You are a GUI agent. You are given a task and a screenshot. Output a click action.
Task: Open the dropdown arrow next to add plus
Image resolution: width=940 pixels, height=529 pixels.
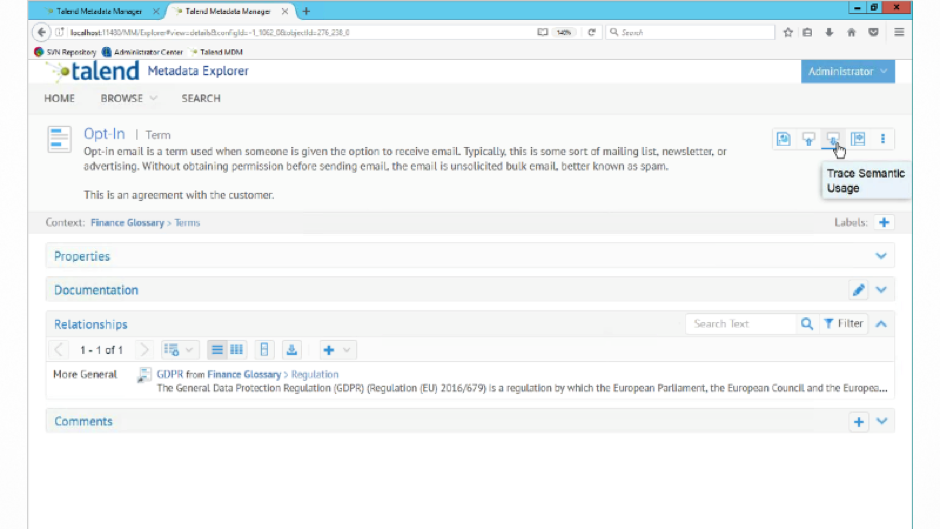[347, 350]
